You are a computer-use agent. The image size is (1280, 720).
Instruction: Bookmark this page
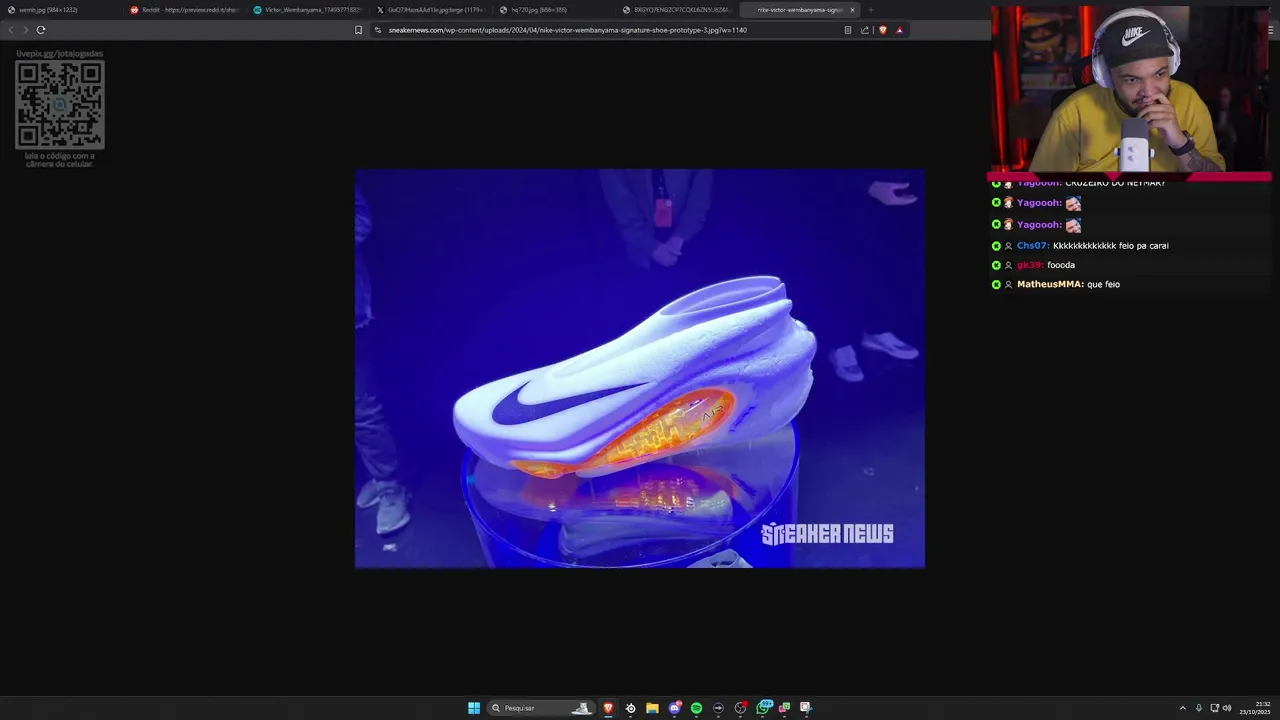pos(358,30)
